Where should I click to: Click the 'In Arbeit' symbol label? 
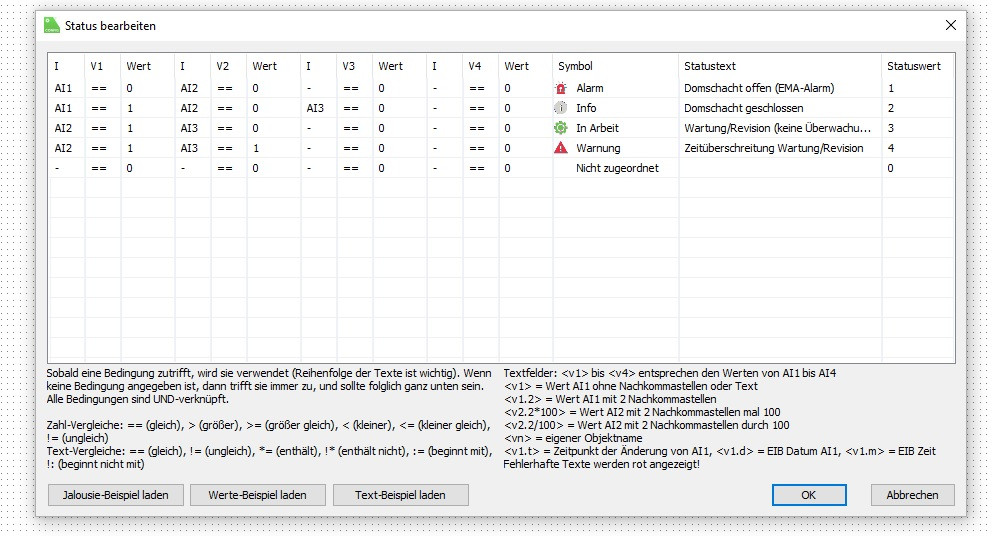tap(597, 128)
